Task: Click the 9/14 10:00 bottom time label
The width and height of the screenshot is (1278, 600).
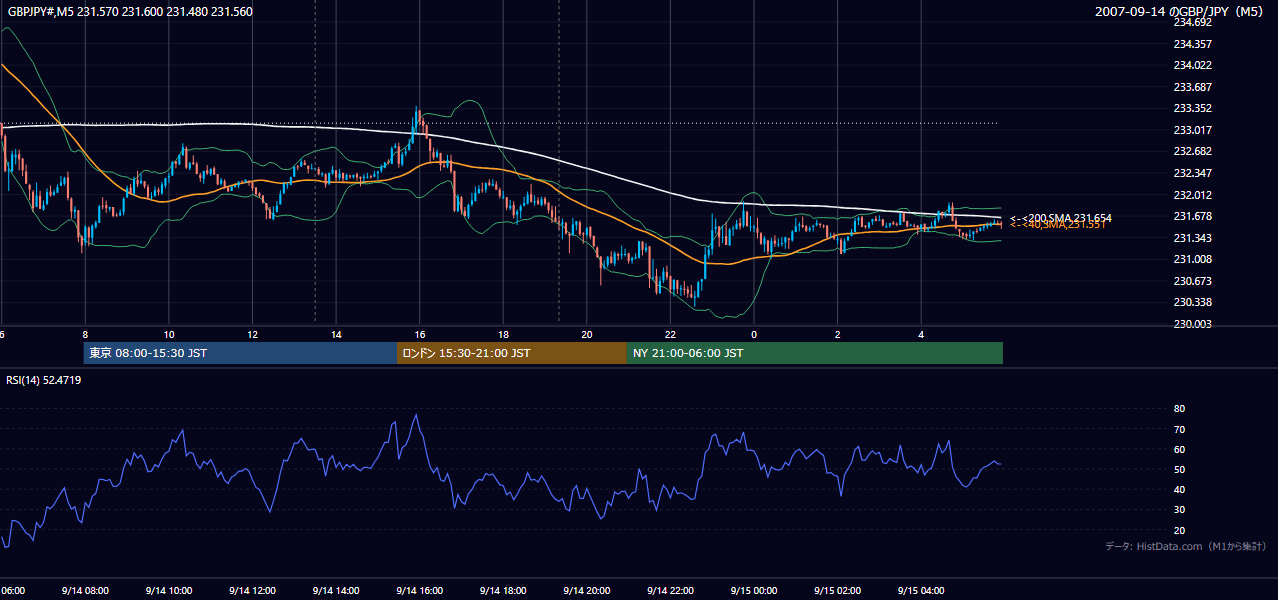Action: (x=168, y=591)
